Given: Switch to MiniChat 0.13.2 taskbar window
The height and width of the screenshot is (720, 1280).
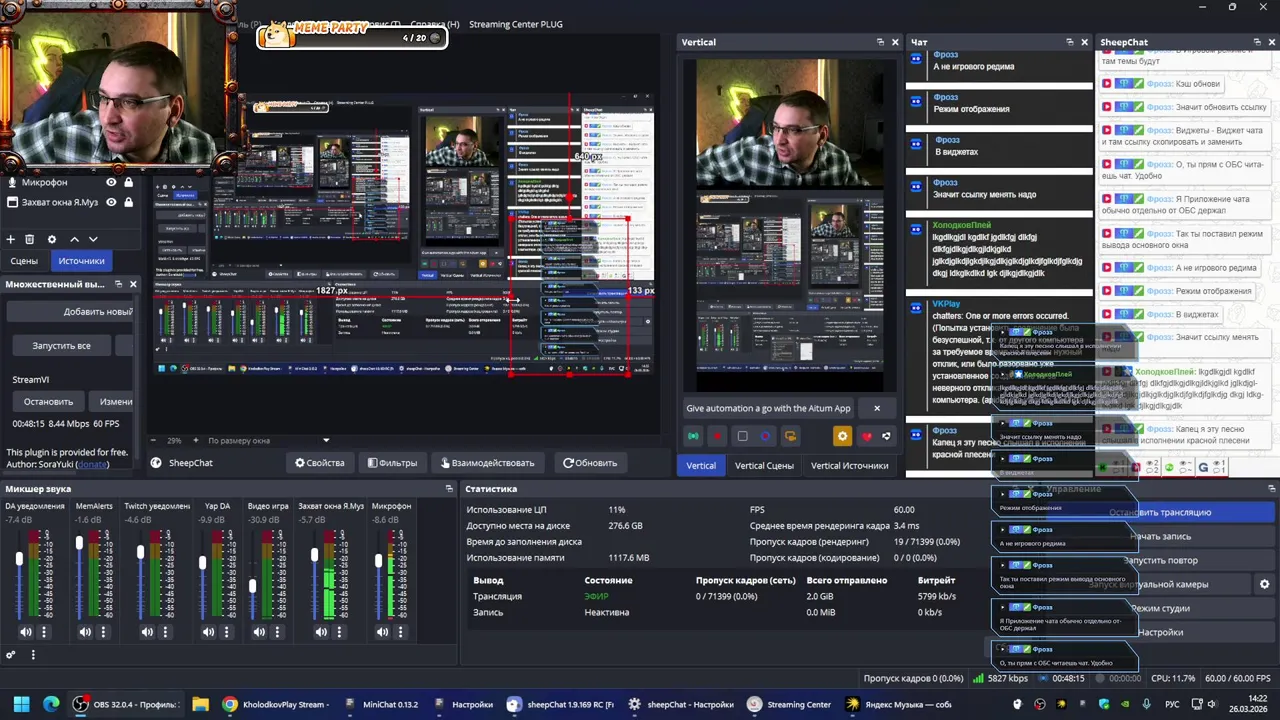Looking at the screenshot, I should (382, 704).
